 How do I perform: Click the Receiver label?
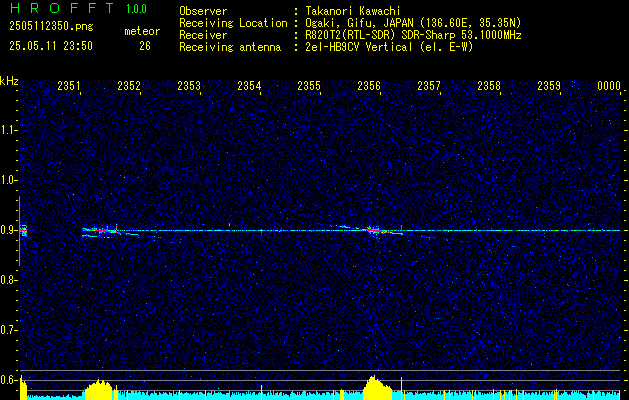point(203,35)
